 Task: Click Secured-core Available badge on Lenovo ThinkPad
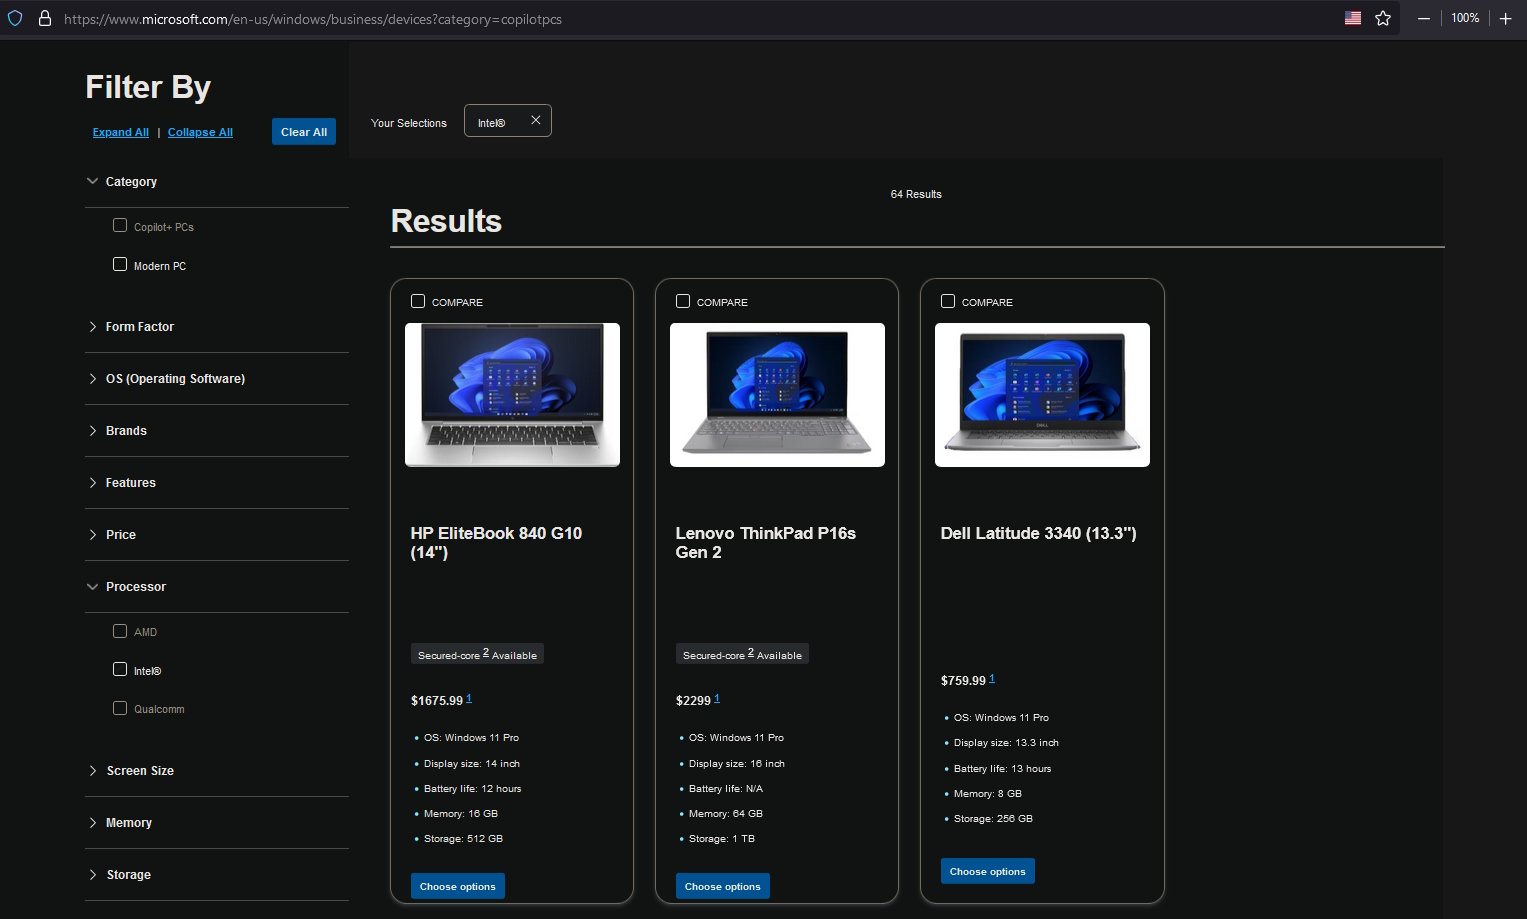[x=742, y=654]
